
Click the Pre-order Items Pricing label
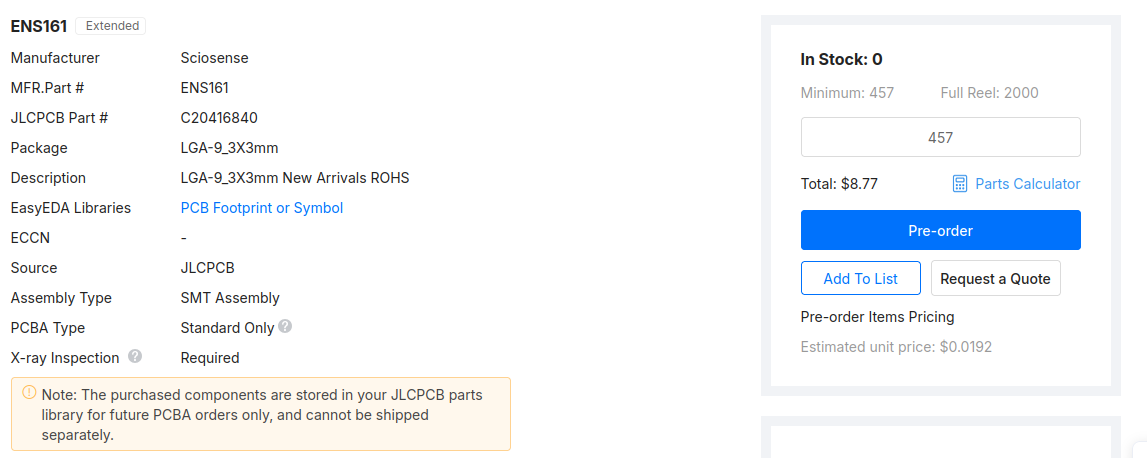click(877, 317)
